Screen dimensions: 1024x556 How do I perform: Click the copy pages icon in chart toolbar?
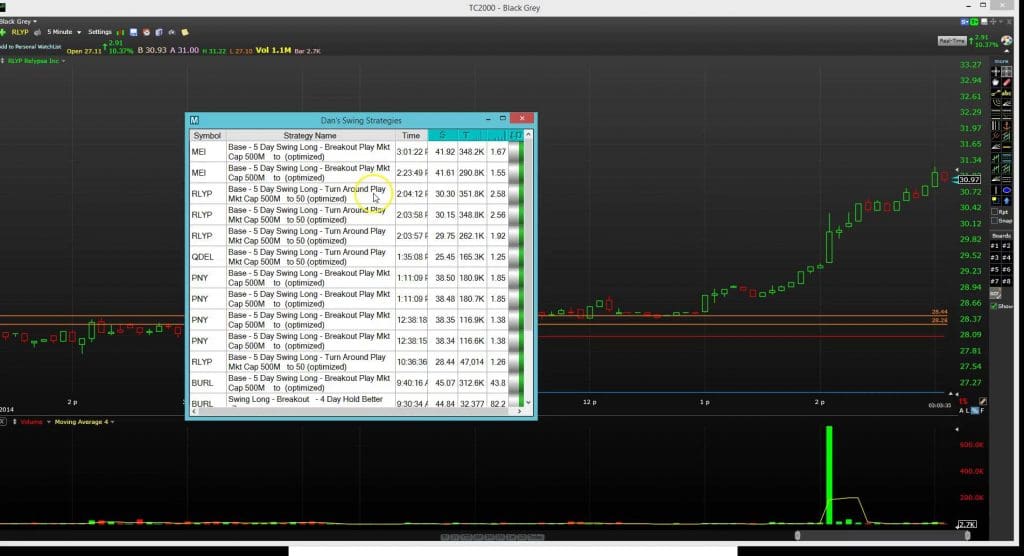click(159, 32)
